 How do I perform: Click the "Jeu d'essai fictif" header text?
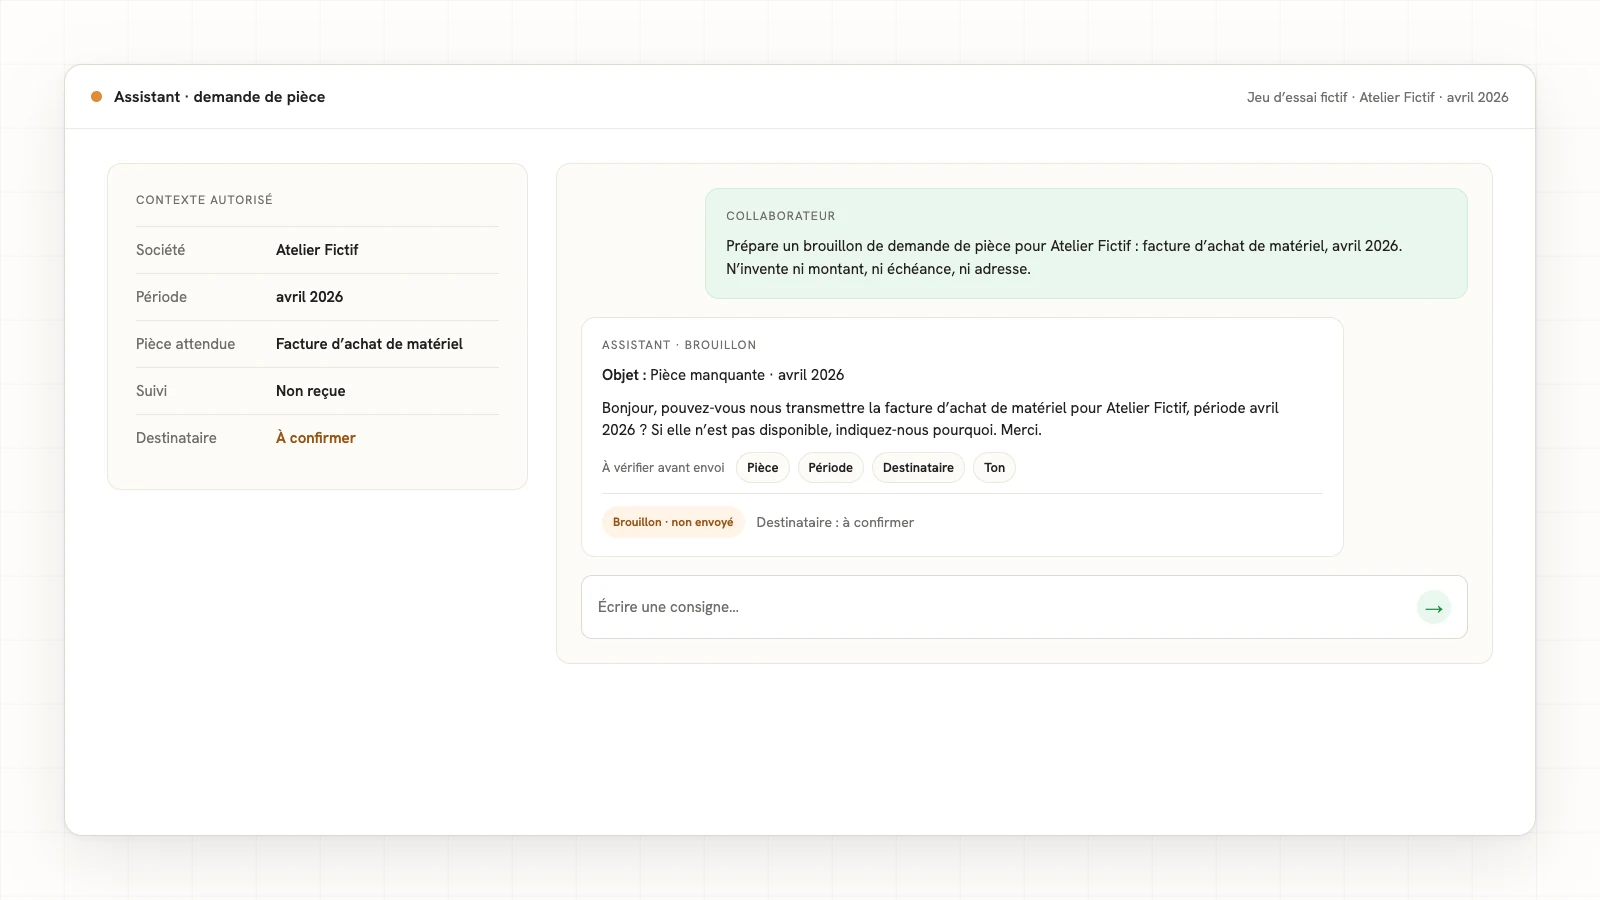(x=1297, y=97)
